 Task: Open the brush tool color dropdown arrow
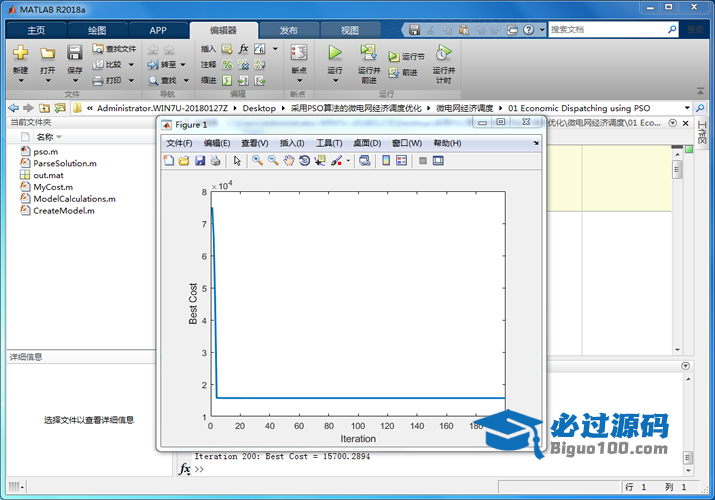348,160
